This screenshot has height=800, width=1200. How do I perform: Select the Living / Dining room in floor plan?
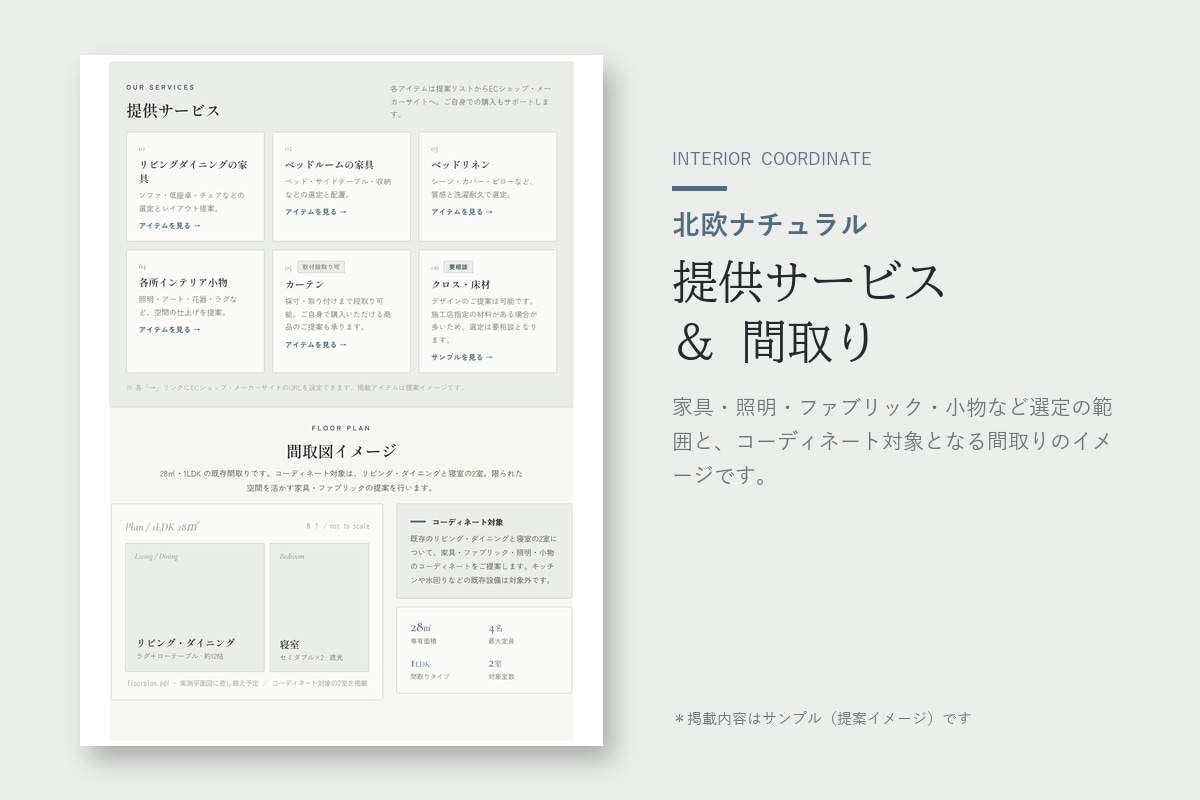point(195,607)
